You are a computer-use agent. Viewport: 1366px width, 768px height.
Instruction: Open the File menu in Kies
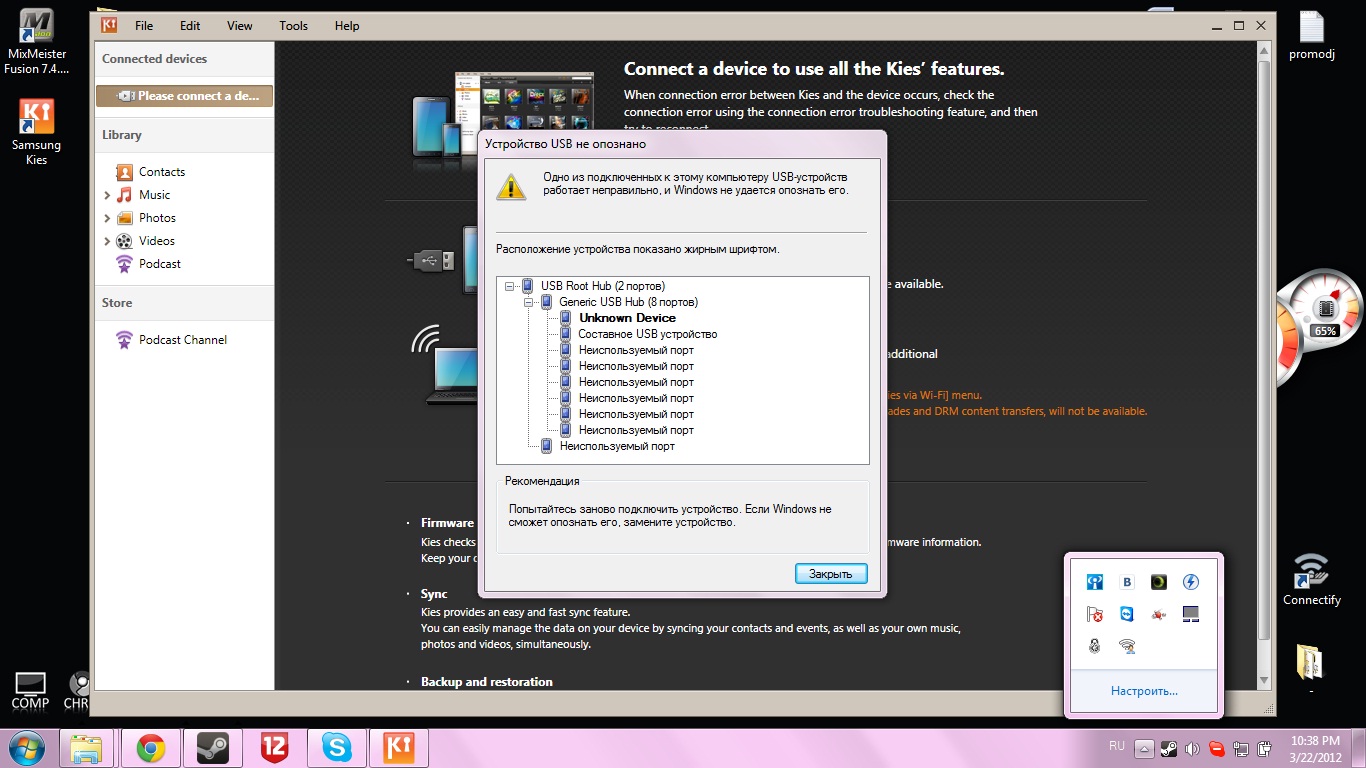tap(144, 26)
